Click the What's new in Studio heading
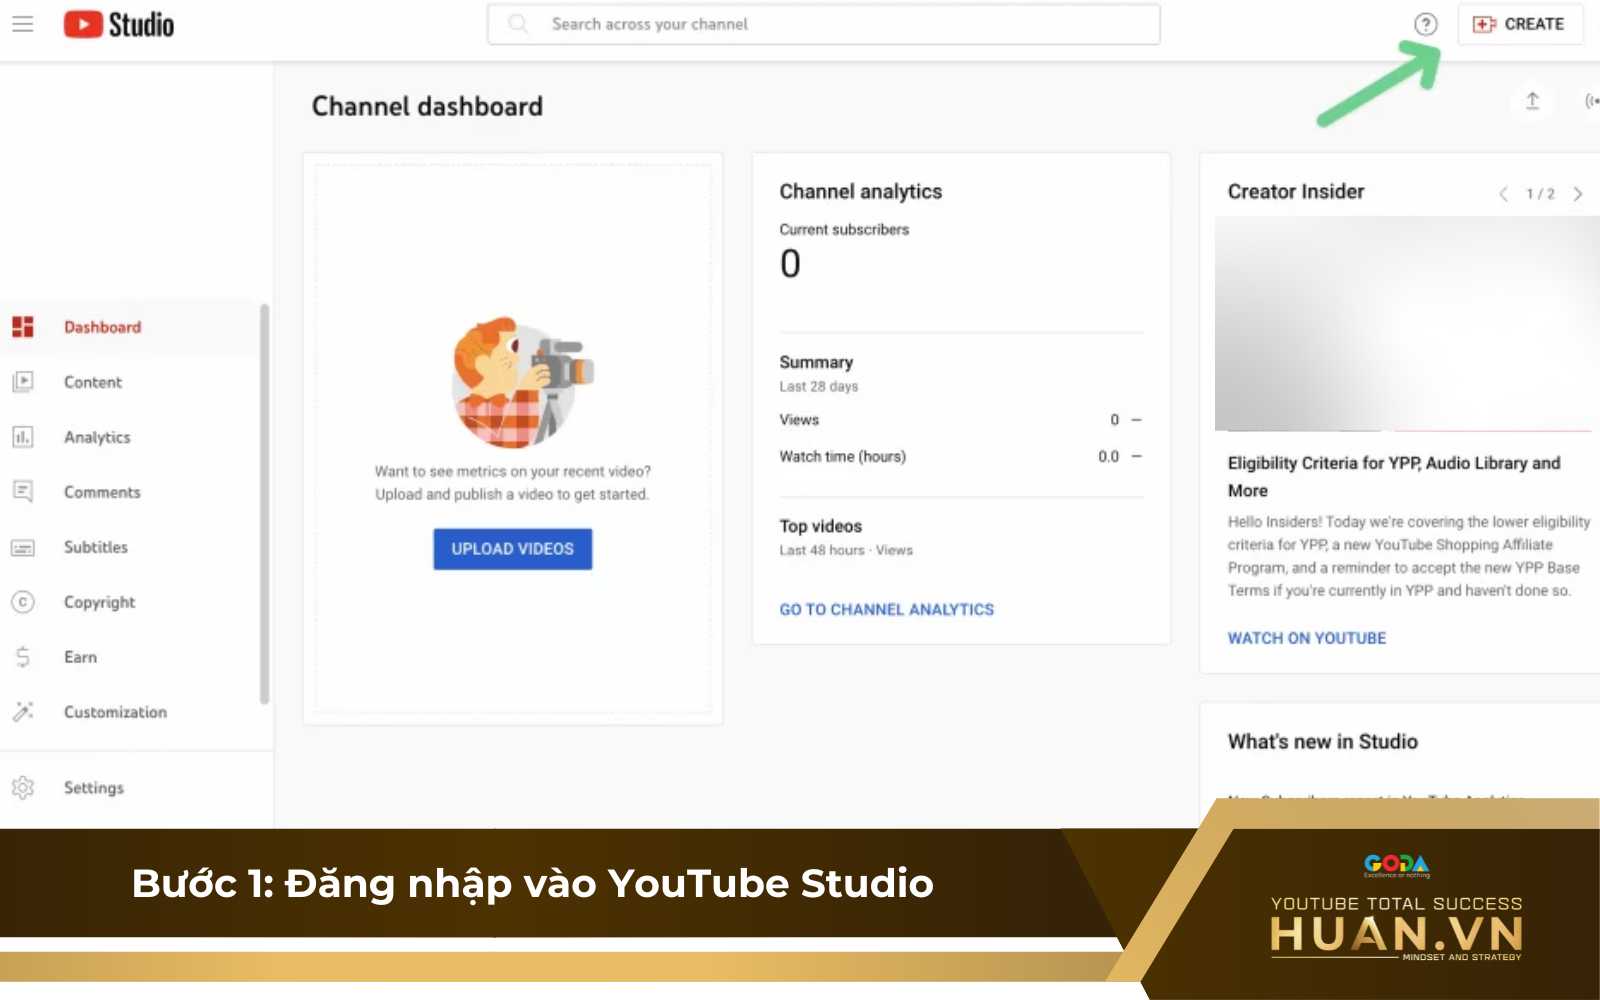The width and height of the screenshot is (1600, 1000). pos(1323,742)
